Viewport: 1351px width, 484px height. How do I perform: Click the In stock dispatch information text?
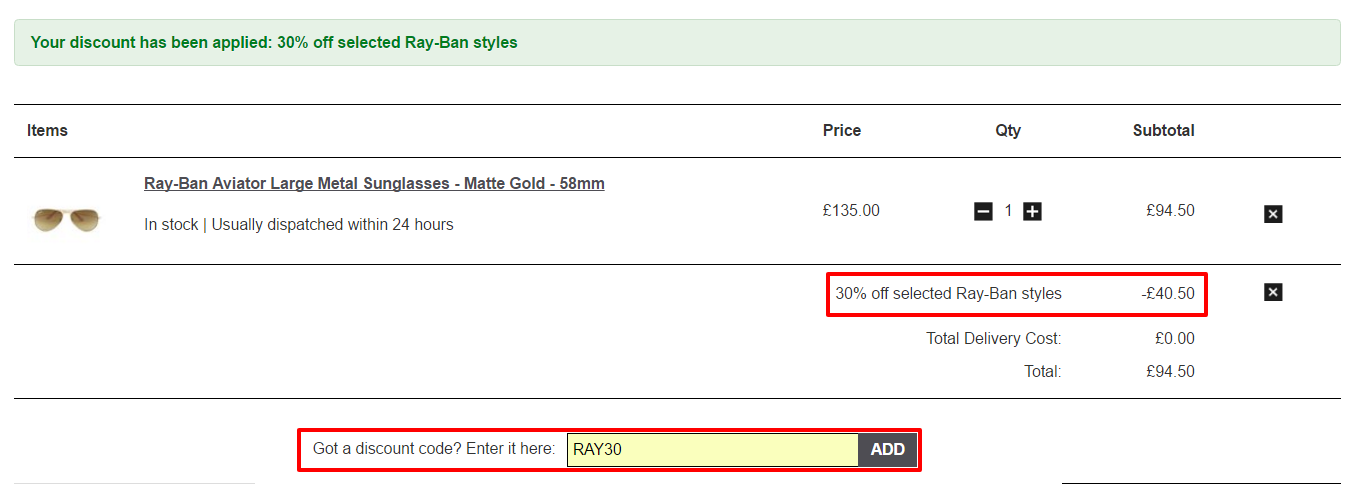point(299,225)
